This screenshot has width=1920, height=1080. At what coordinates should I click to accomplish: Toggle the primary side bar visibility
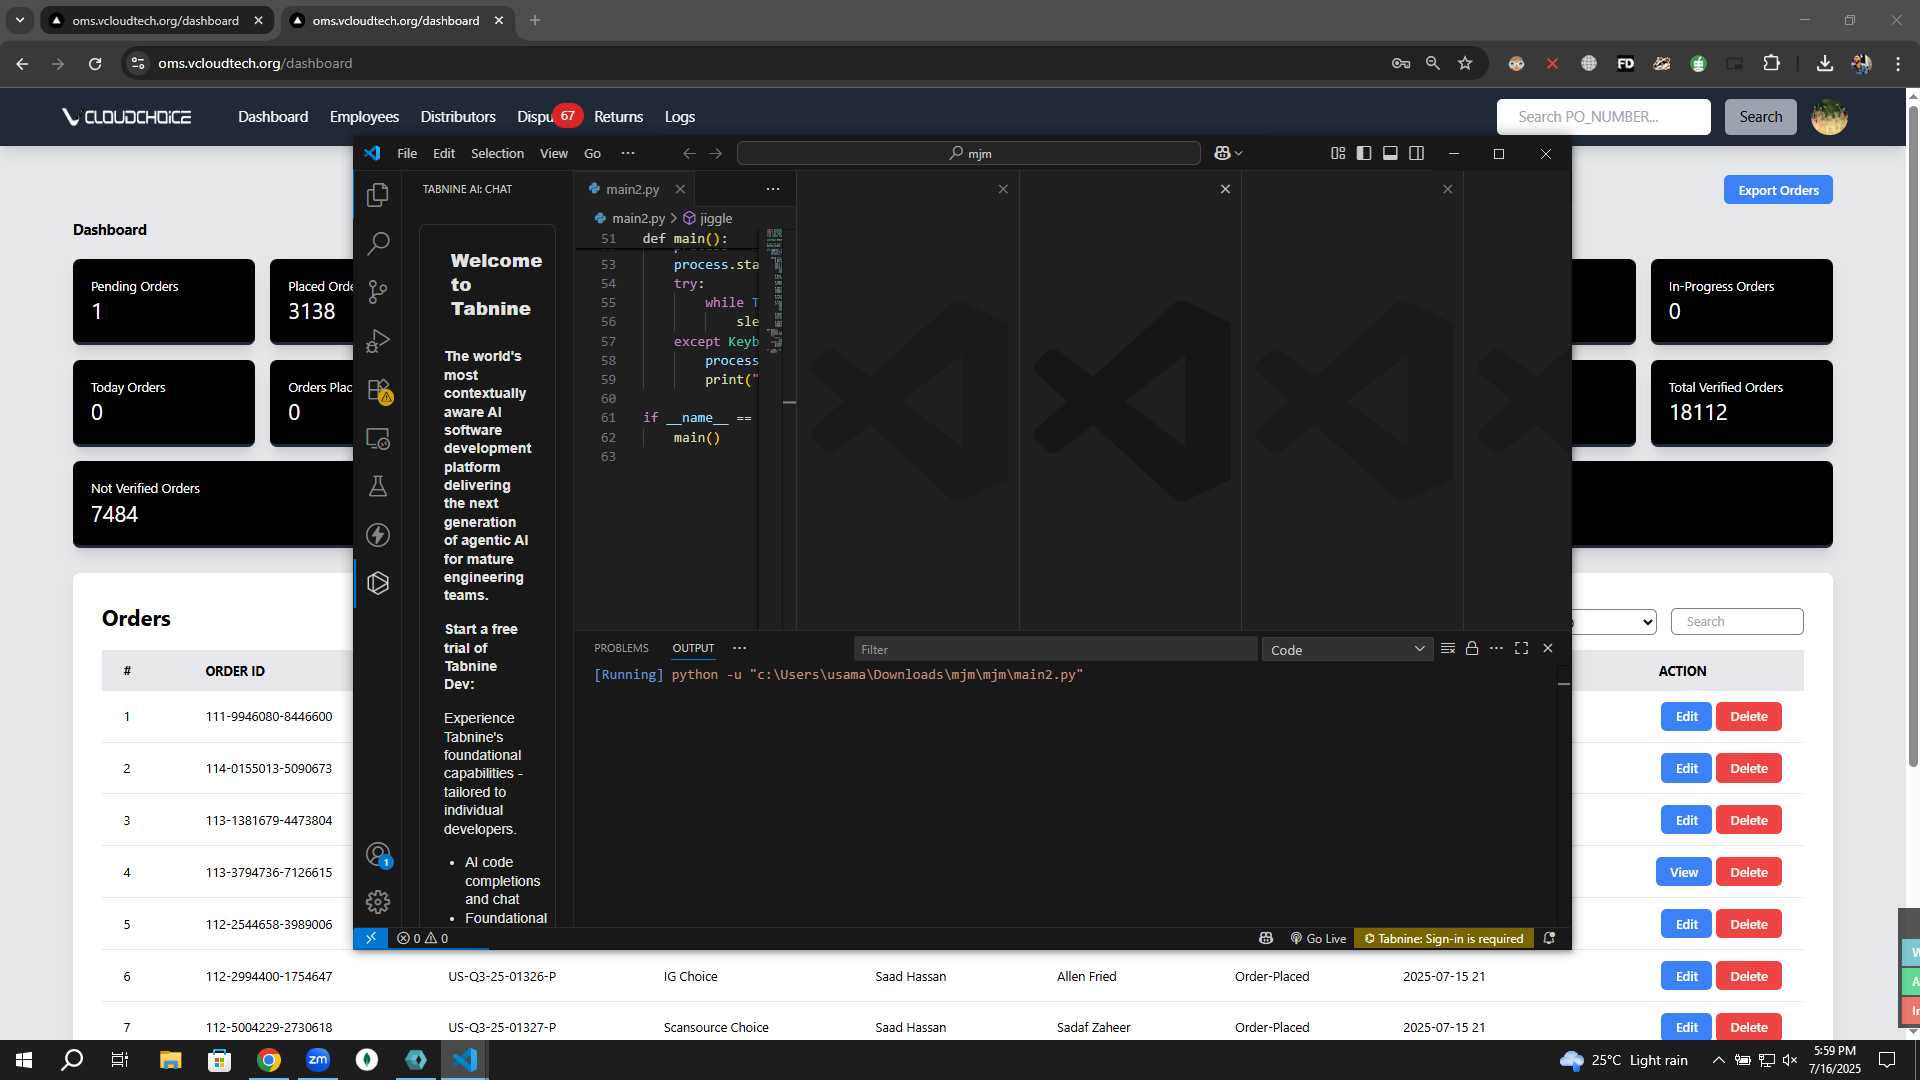(1364, 153)
